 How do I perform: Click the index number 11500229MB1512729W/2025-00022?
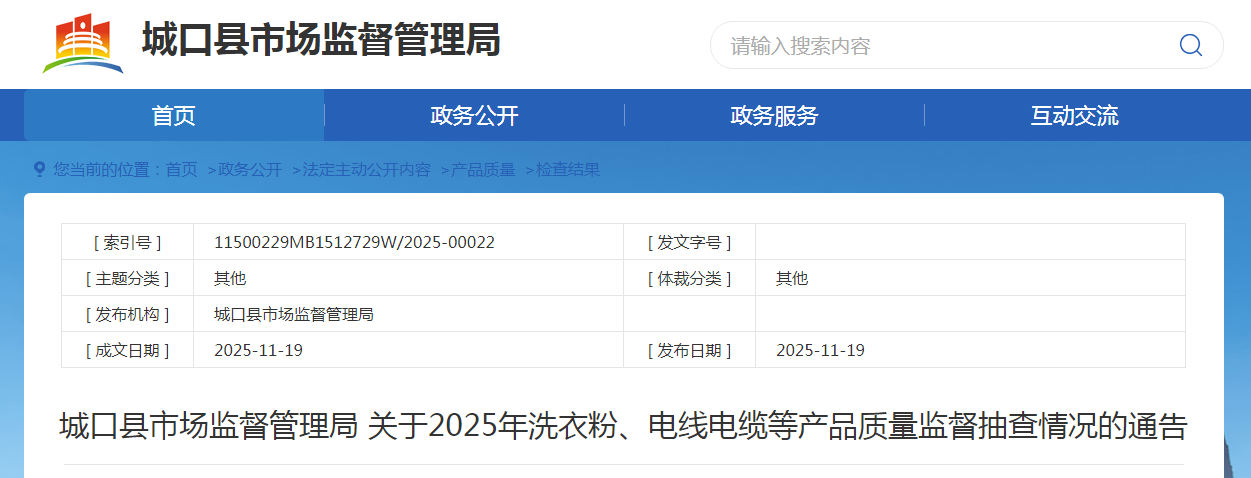354,242
